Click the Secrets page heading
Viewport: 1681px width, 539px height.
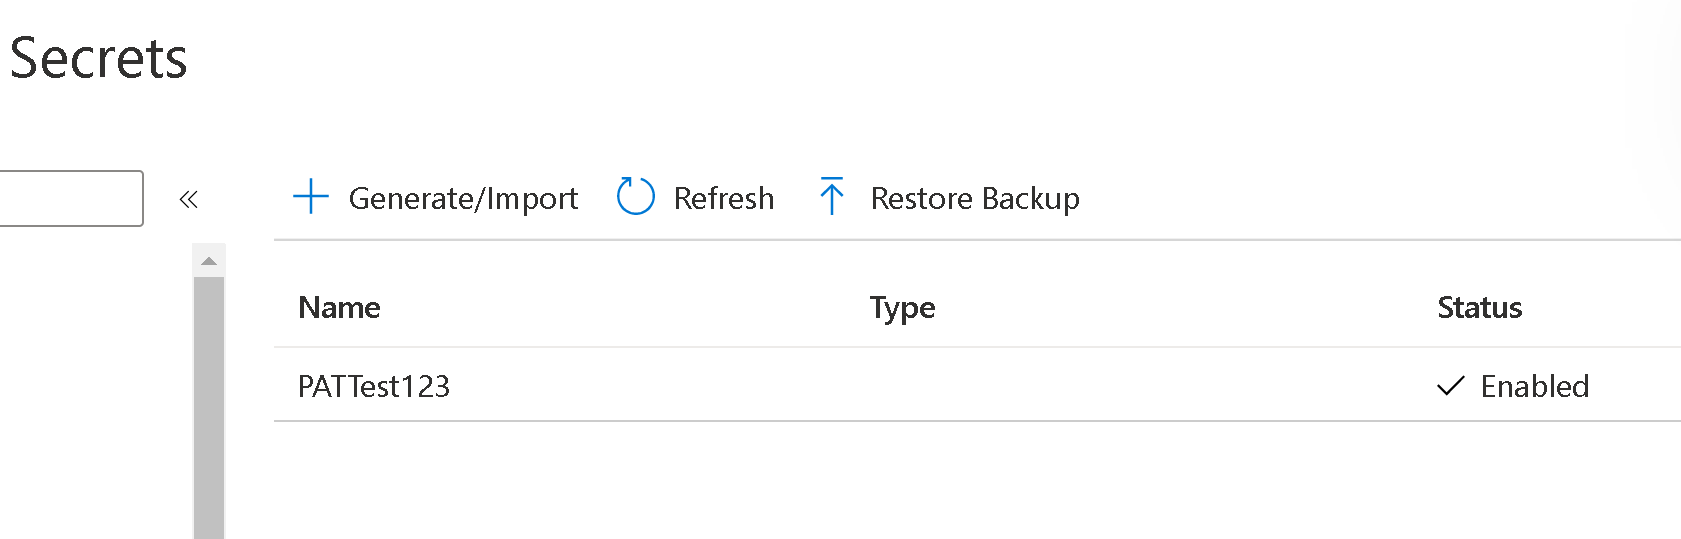tap(98, 58)
